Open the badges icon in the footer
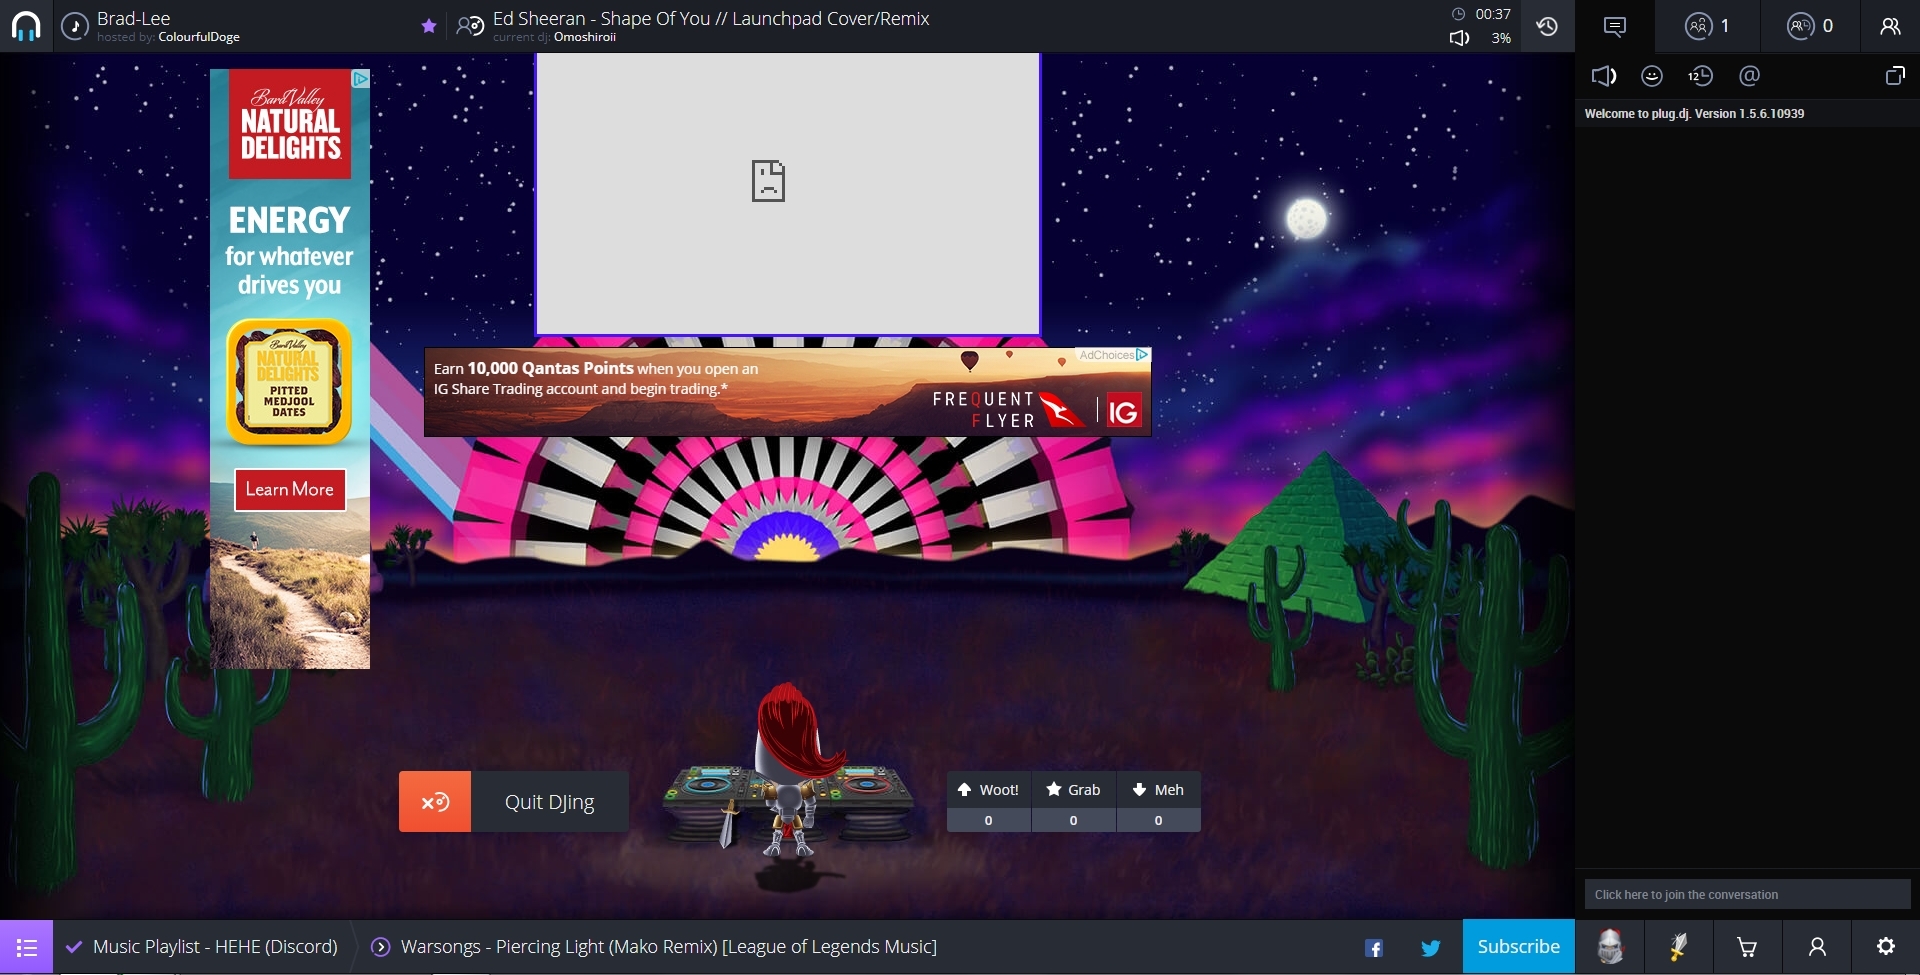 tap(1679, 947)
